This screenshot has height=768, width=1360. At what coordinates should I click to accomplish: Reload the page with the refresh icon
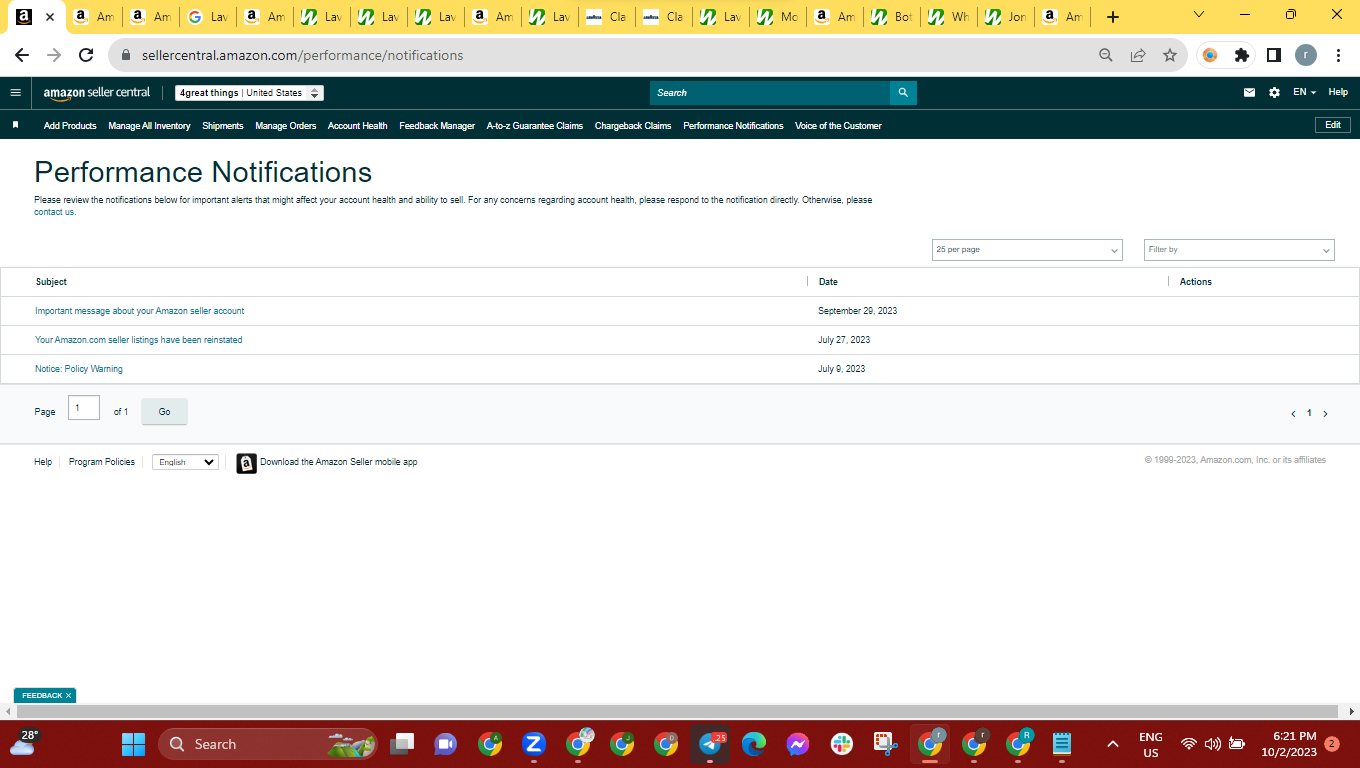pos(86,55)
